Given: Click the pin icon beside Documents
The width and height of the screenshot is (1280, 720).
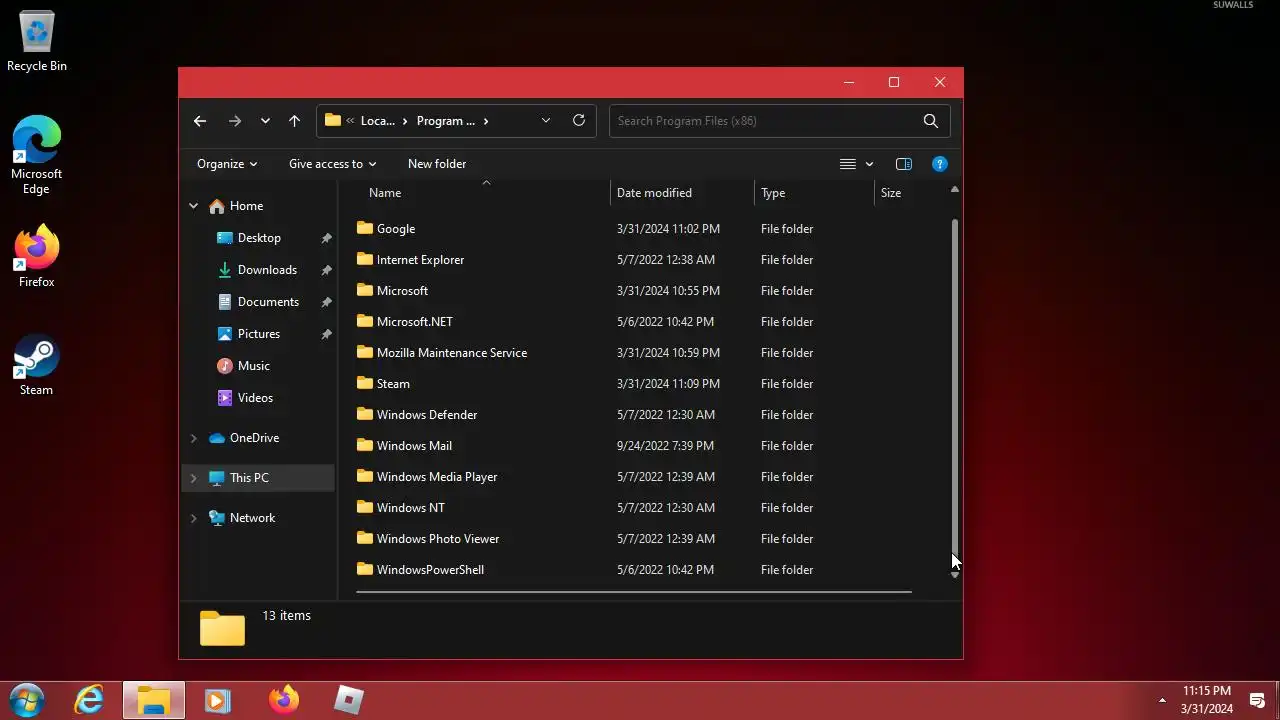Looking at the screenshot, I should 326,302.
